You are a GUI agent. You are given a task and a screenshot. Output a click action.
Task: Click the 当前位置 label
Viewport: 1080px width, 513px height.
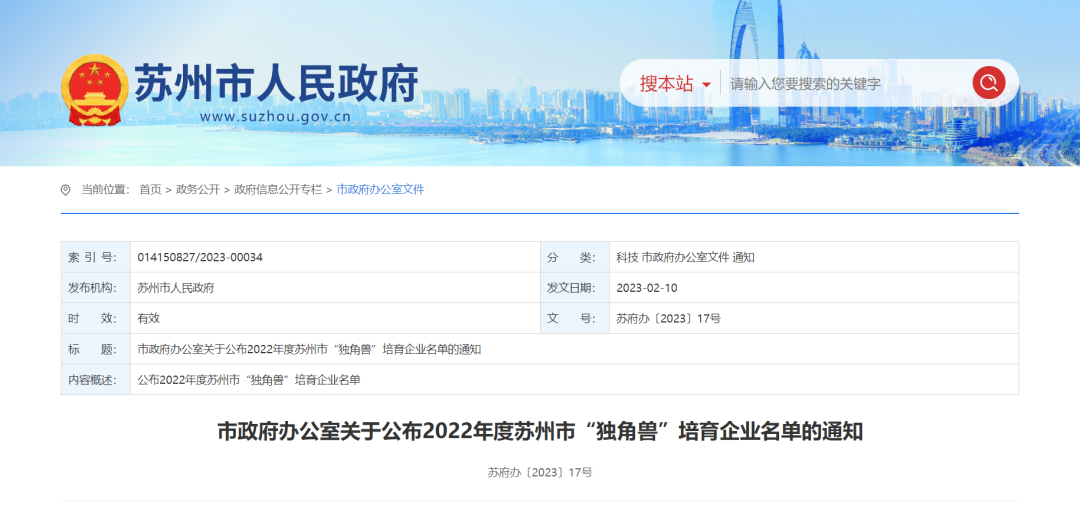[105, 189]
